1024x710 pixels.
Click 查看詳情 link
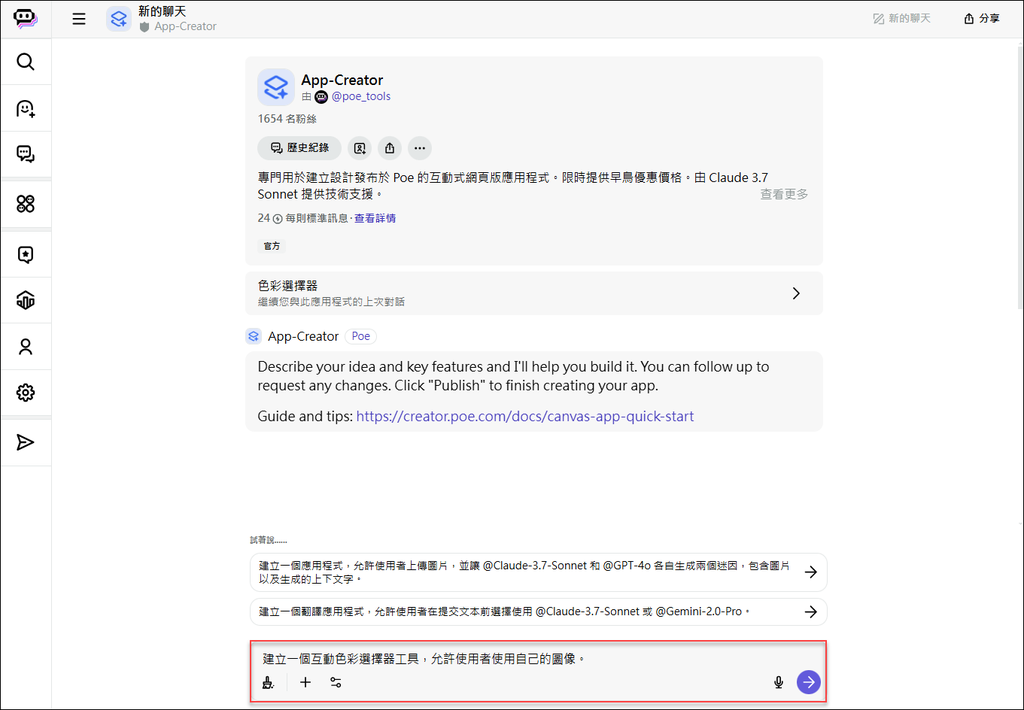point(375,218)
